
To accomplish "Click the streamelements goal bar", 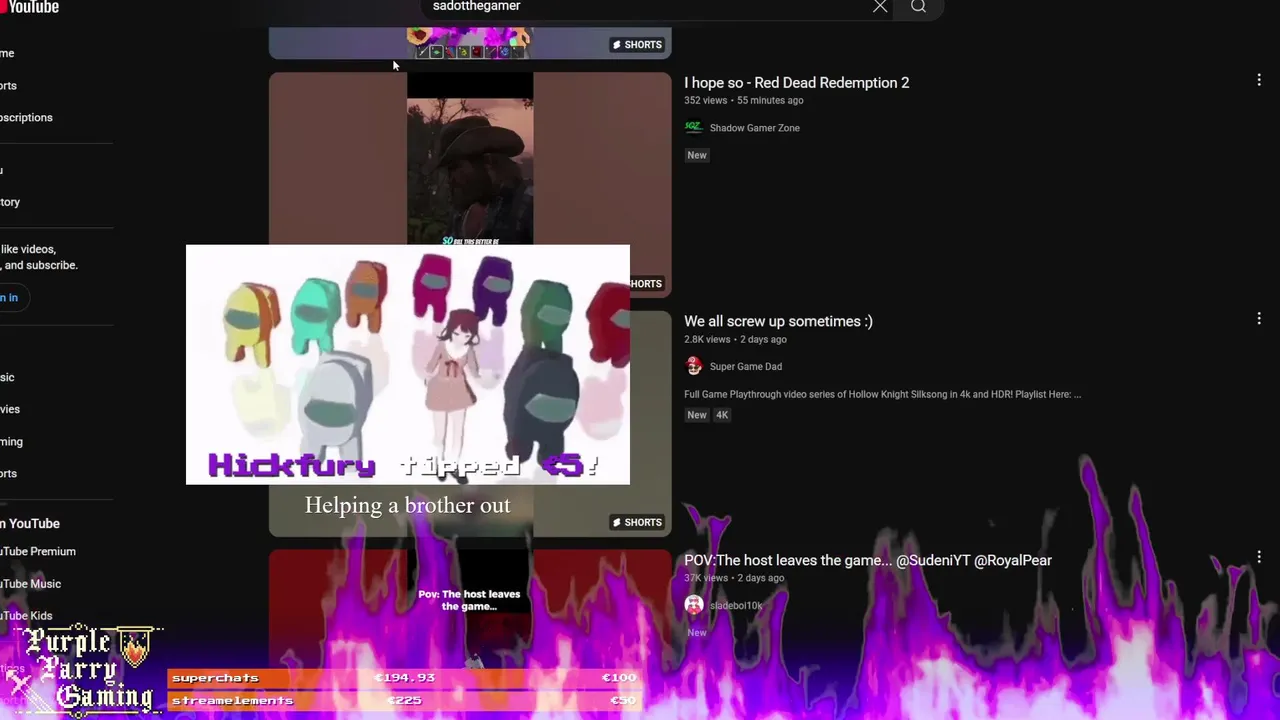I will tap(404, 700).
